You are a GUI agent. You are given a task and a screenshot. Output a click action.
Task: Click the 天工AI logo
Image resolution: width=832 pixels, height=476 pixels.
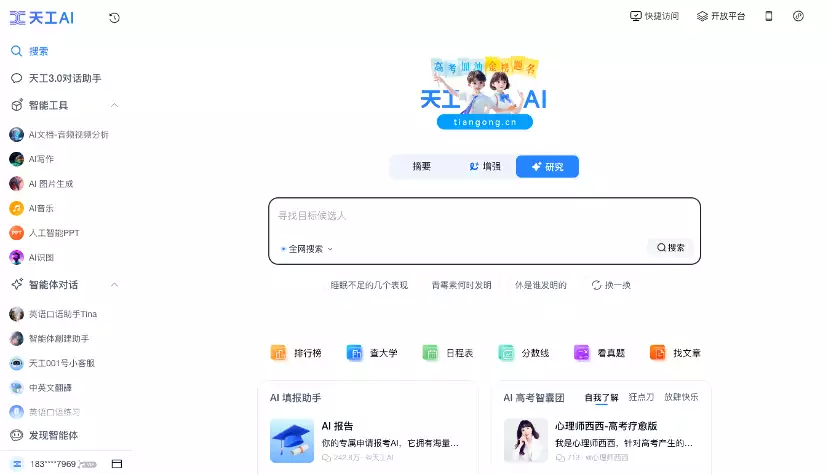click(41, 18)
